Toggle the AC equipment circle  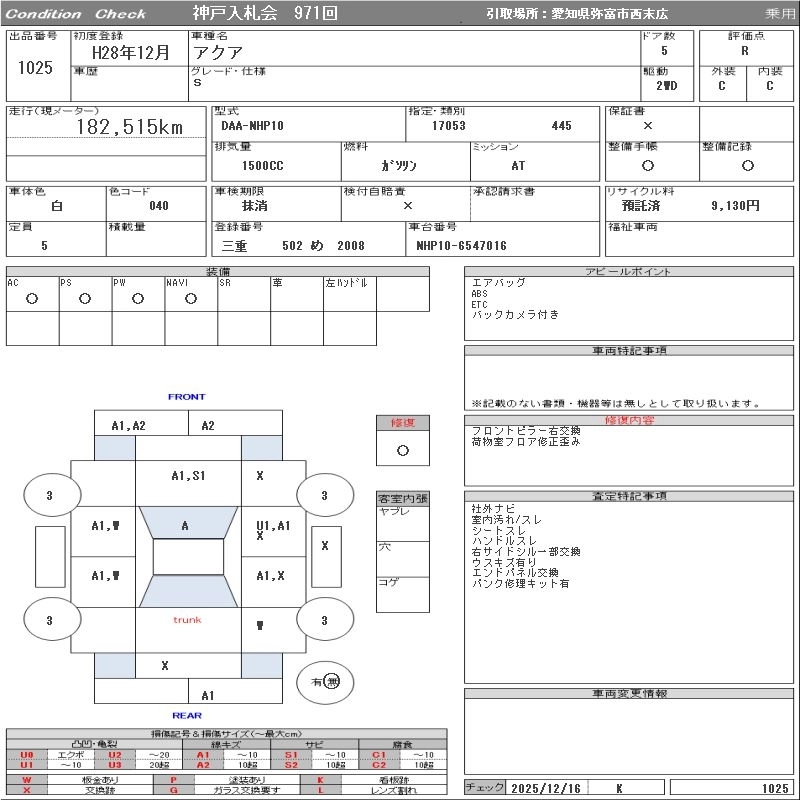[32, 298]
